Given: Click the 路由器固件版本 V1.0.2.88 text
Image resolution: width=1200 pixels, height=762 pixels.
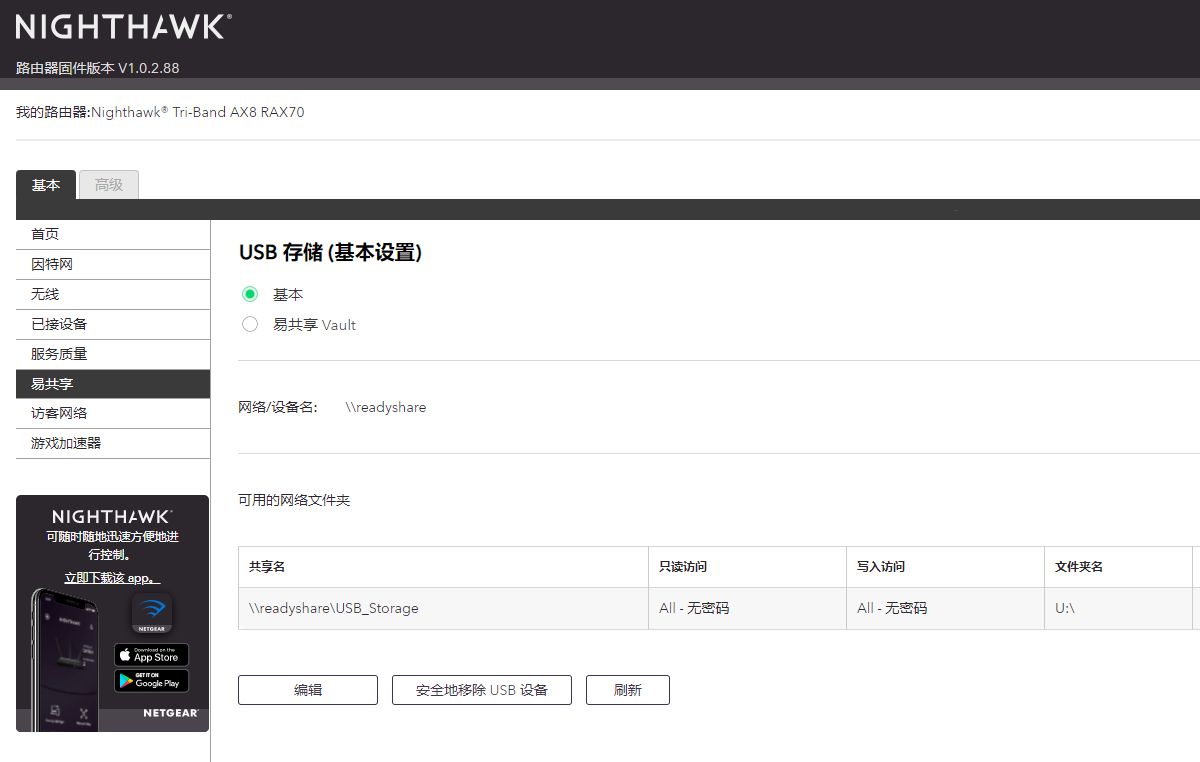Looking at the screenshot, I should click(x=98, y=68).
